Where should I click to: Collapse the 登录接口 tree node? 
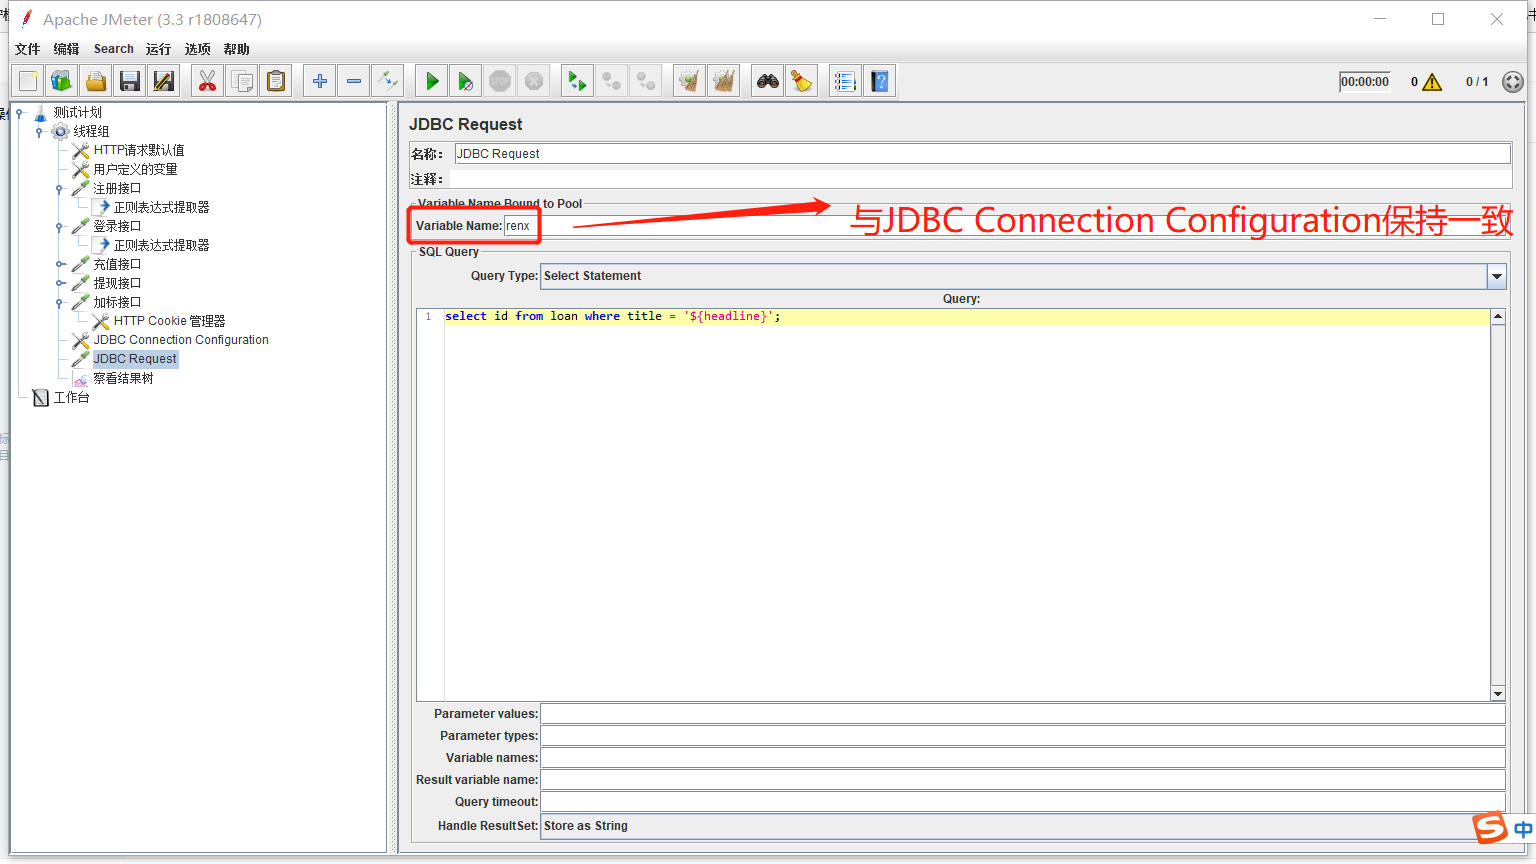point(59,227)
